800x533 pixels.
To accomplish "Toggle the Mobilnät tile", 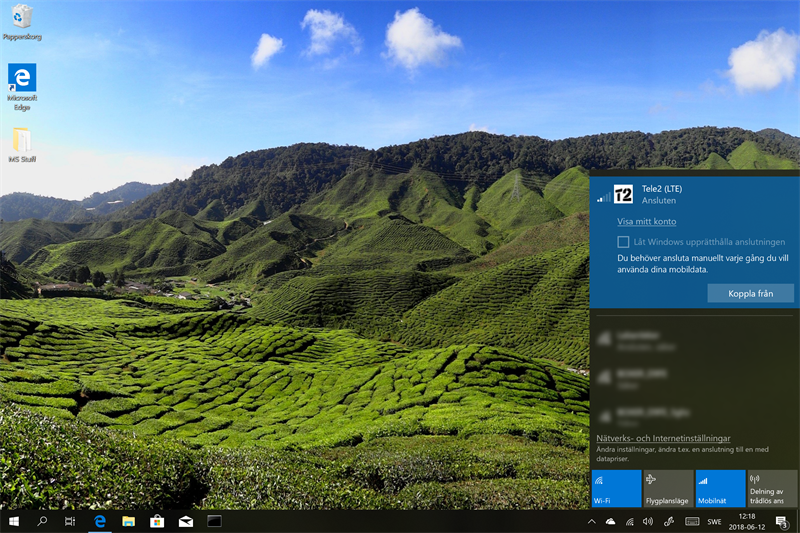I will [720, 488].
